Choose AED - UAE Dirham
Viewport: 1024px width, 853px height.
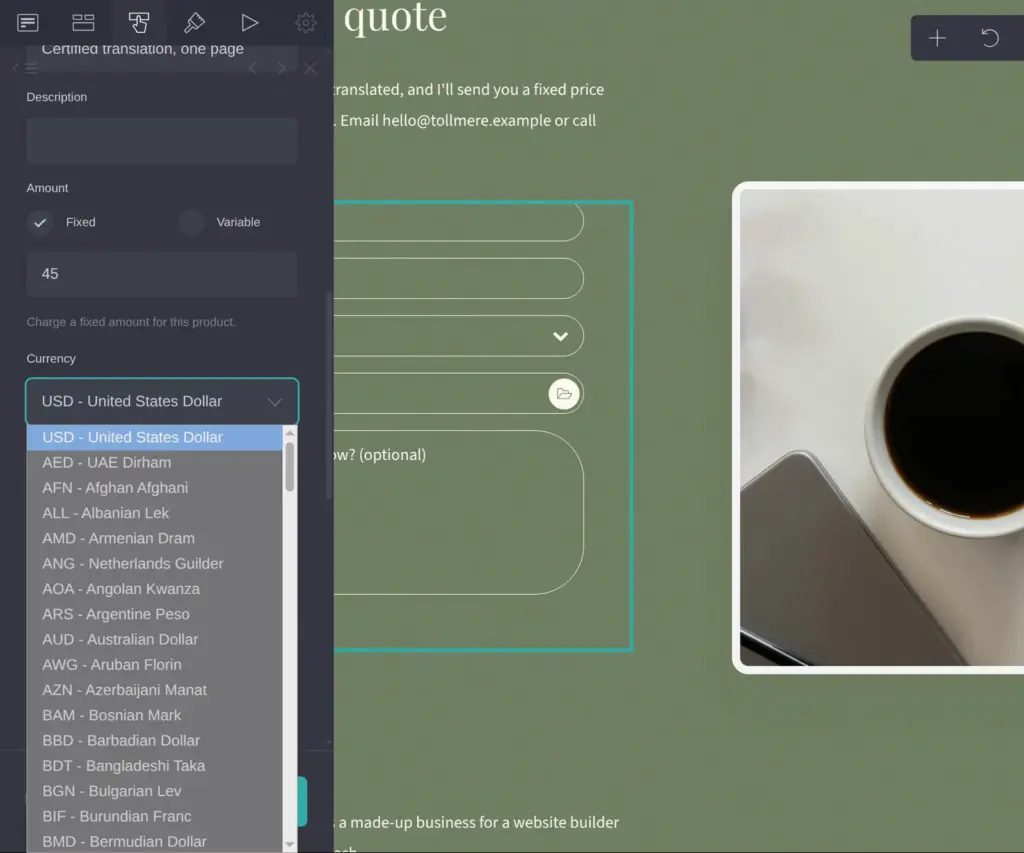click(x=154, y=462)
